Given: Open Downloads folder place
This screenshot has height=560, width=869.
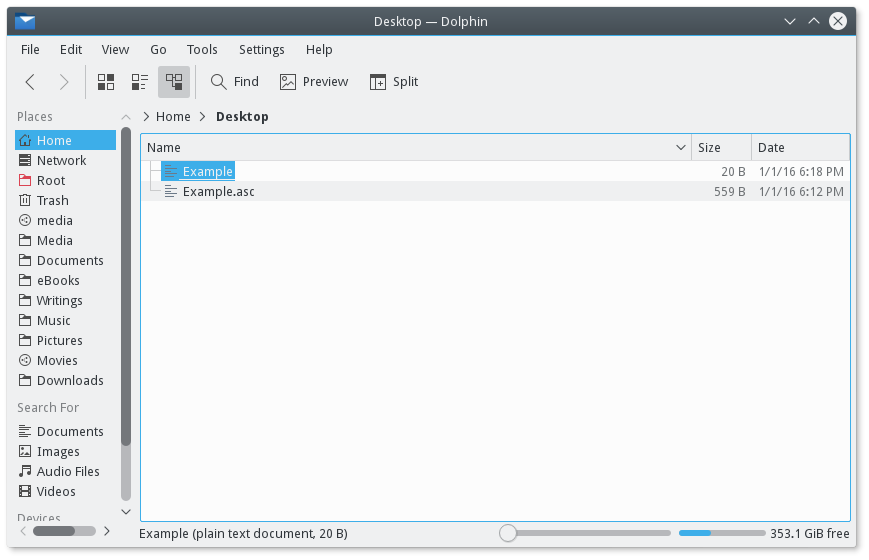Looking at the screenshot, I should click(x=65, y=380).
